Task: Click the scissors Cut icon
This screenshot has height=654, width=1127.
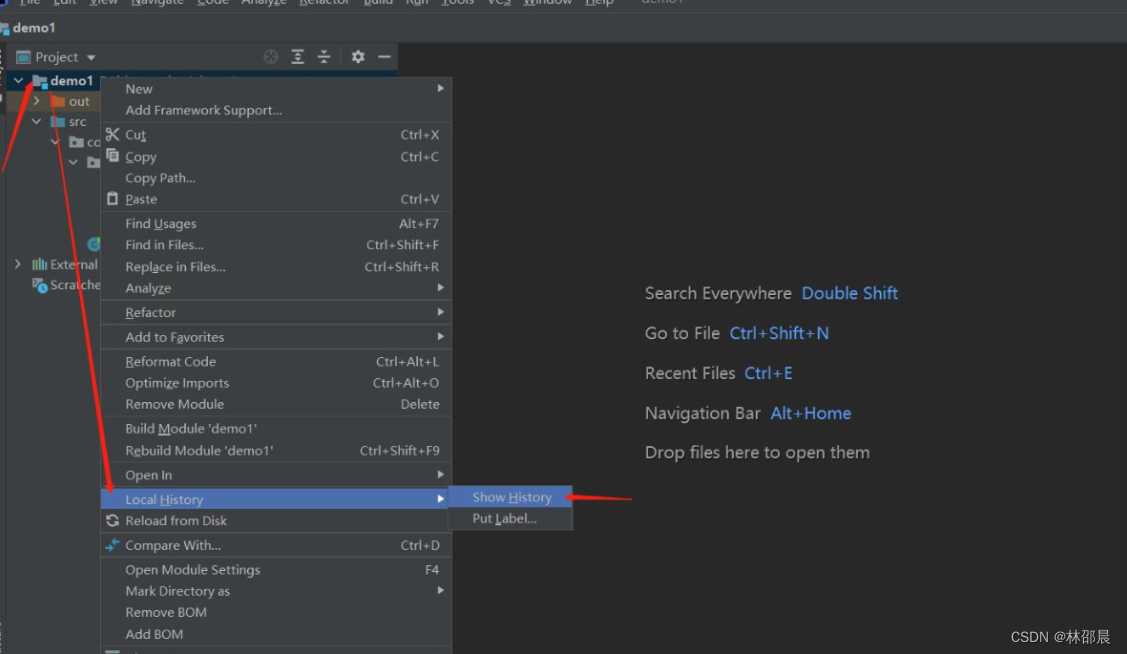Action: [112, 135]
